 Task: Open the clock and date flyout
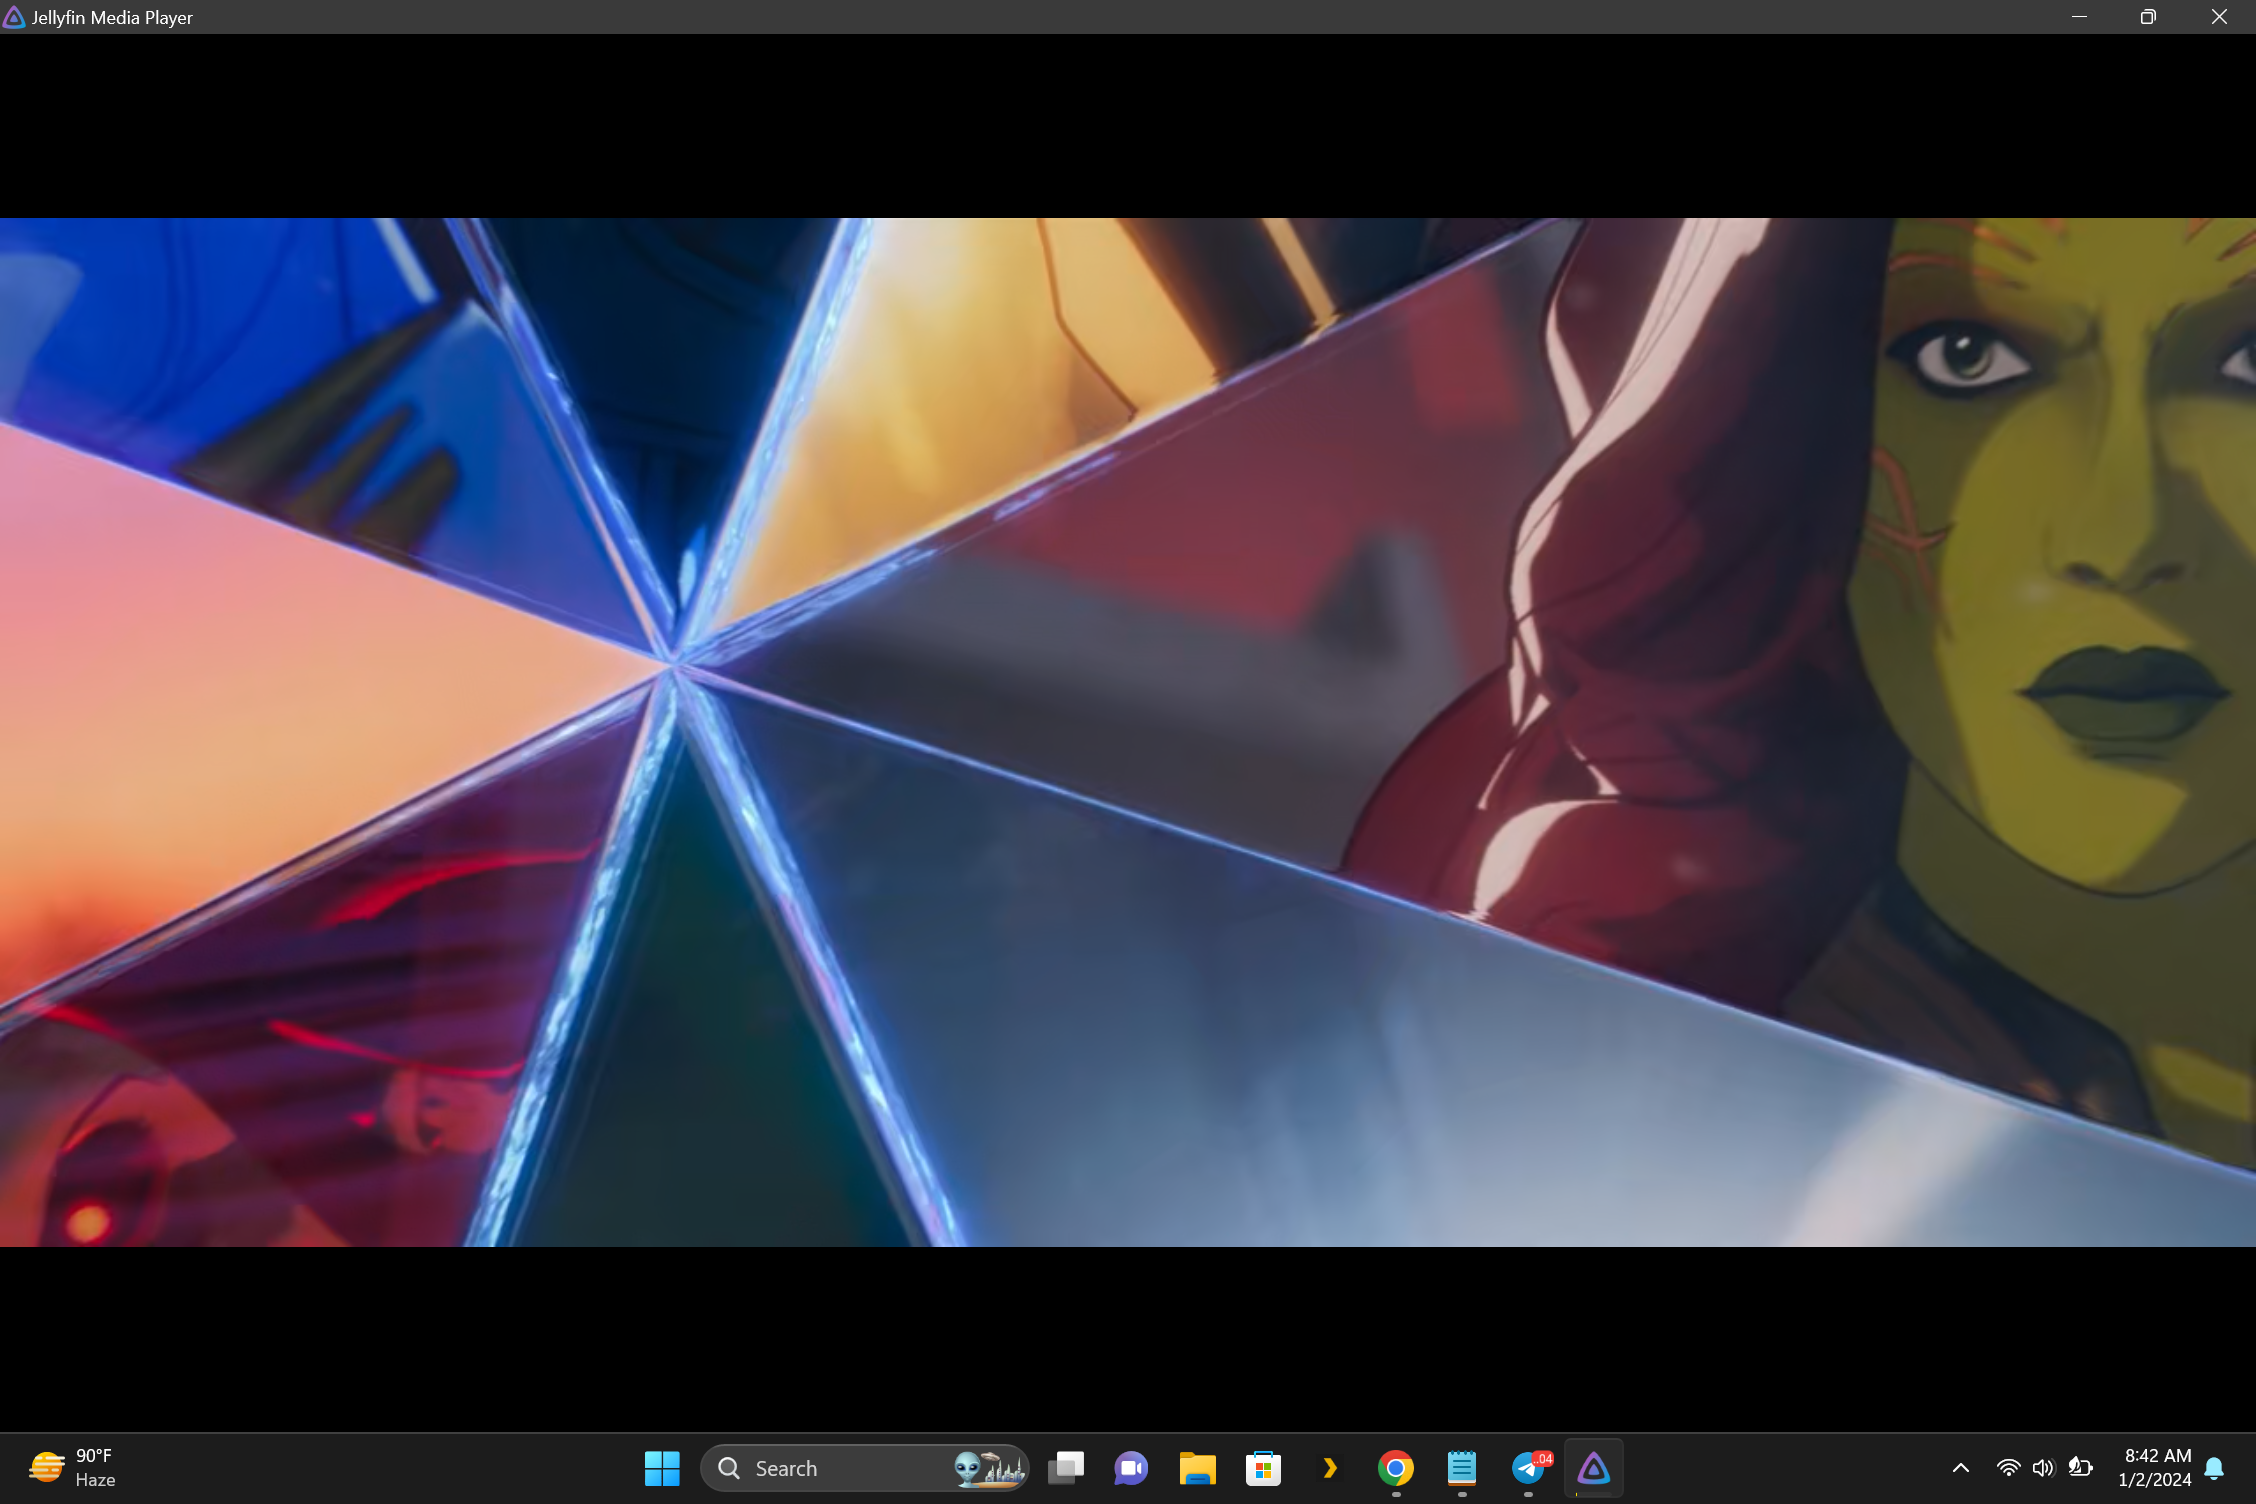[2157, 1468]
